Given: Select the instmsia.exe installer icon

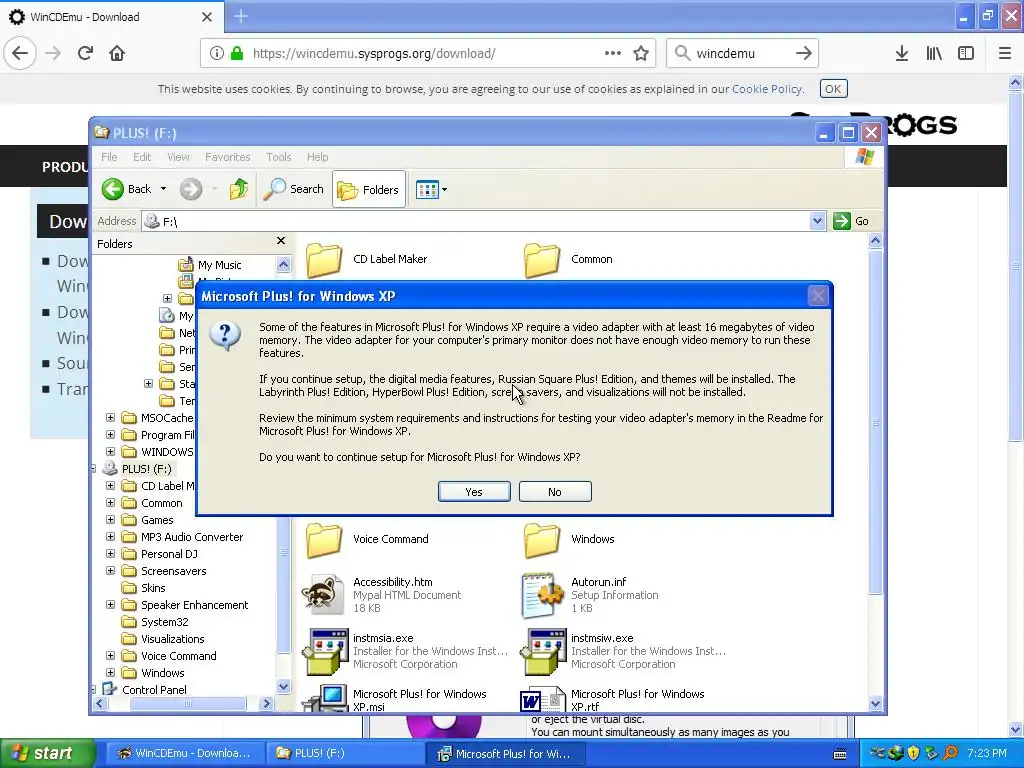Looking at the screenshot, I should click(x=325, y=651).
